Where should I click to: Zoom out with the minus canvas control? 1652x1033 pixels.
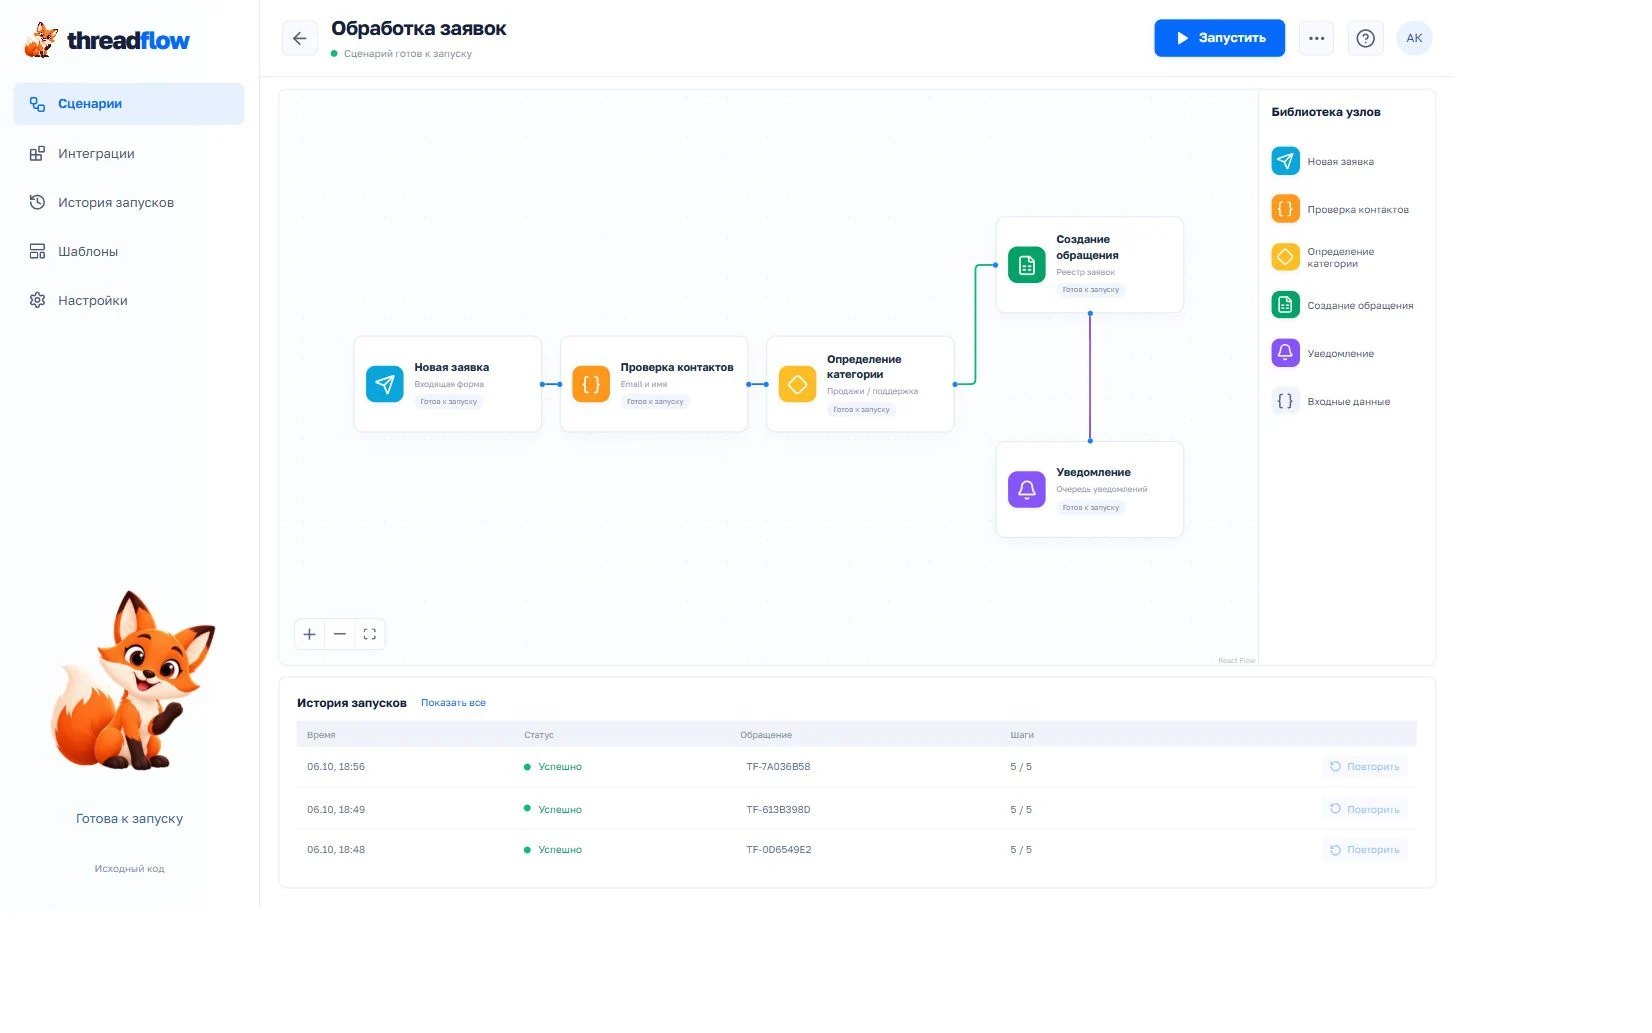click(x=340, y=634)
